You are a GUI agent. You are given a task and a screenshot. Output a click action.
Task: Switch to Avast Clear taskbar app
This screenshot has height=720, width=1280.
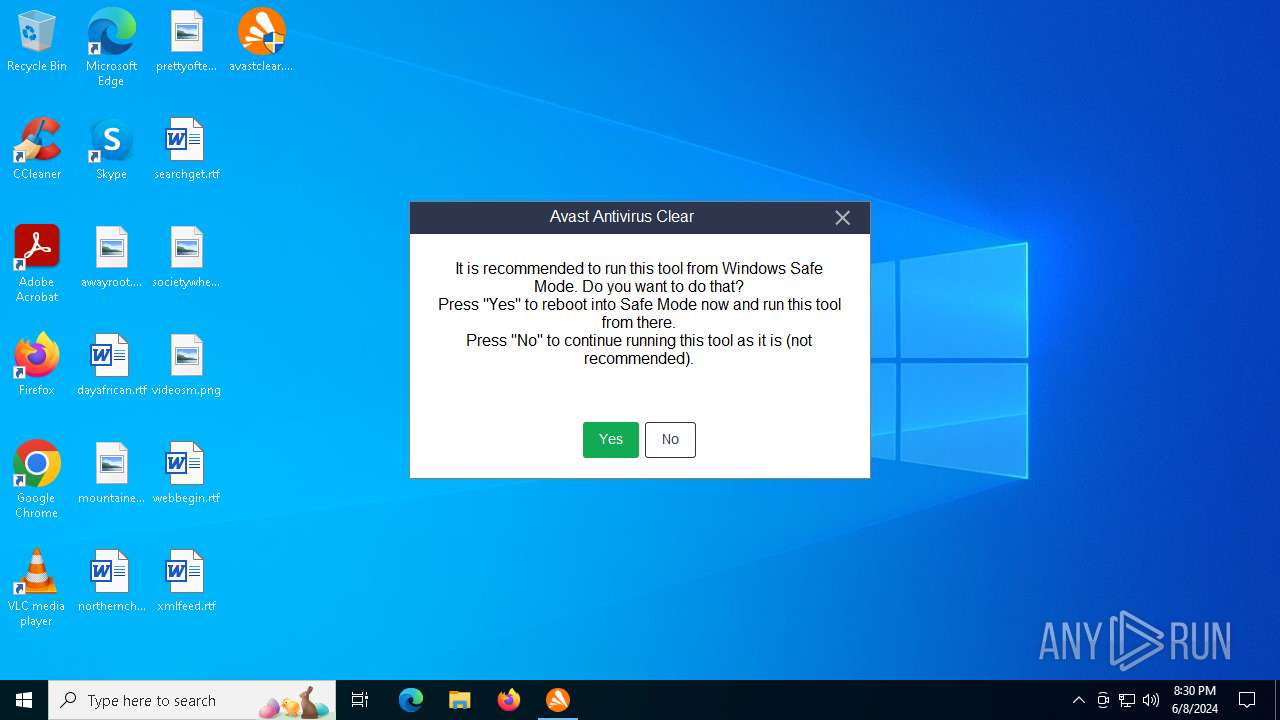[x=558, y=700]
